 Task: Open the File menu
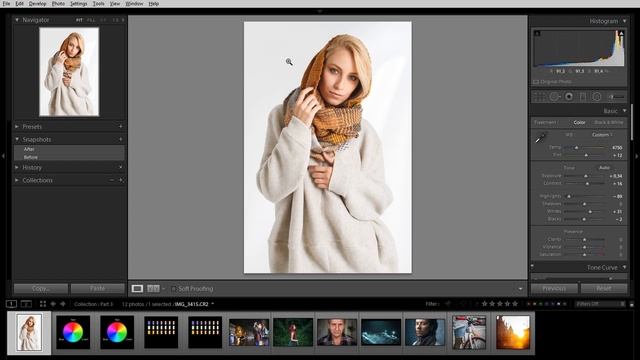[6, 3]
